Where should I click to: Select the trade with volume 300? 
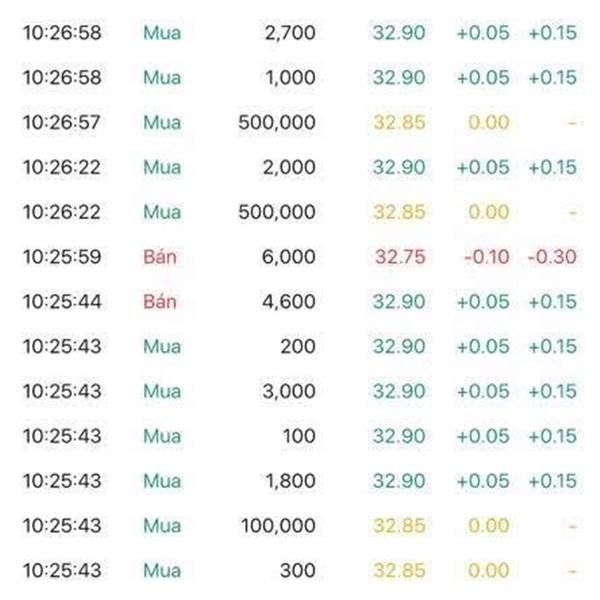(x=300, y=570)
